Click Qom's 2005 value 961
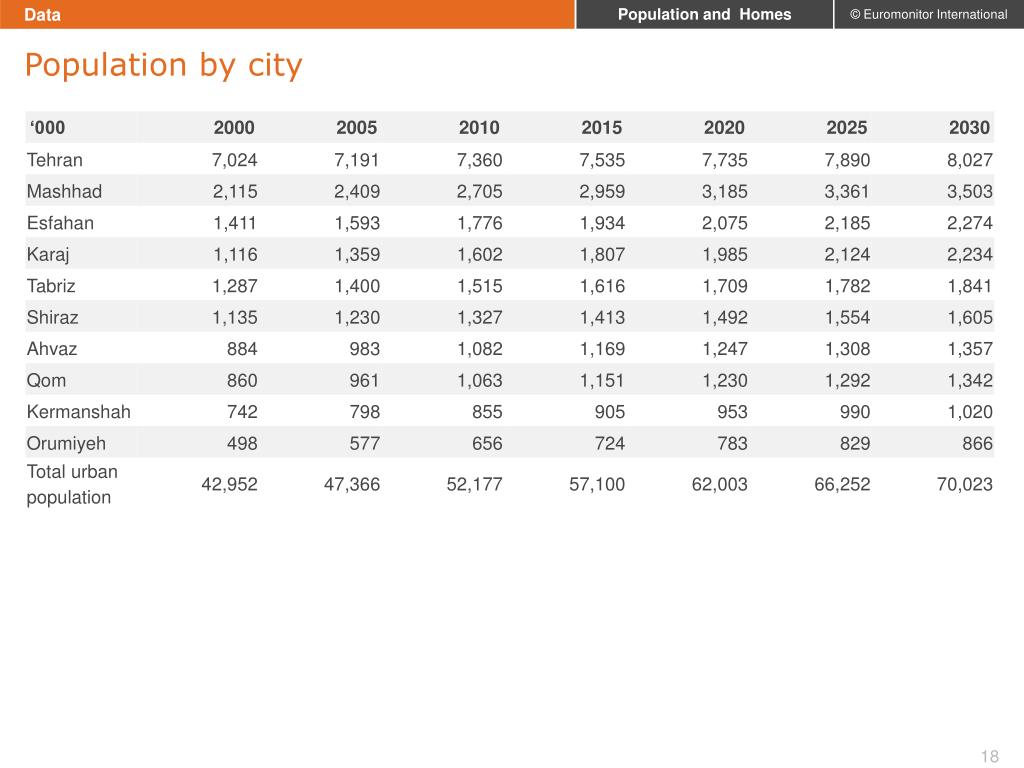This screenshot has width=1024, height=768. (x=364, y=380)
